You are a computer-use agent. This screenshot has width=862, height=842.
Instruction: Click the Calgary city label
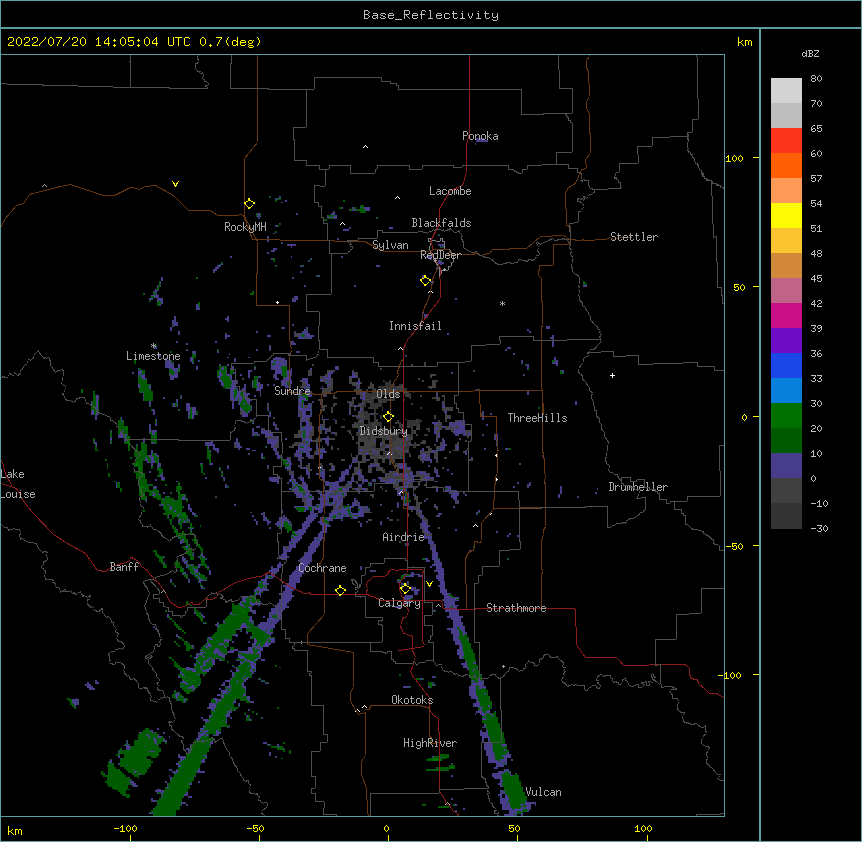[x=400, y=603]
